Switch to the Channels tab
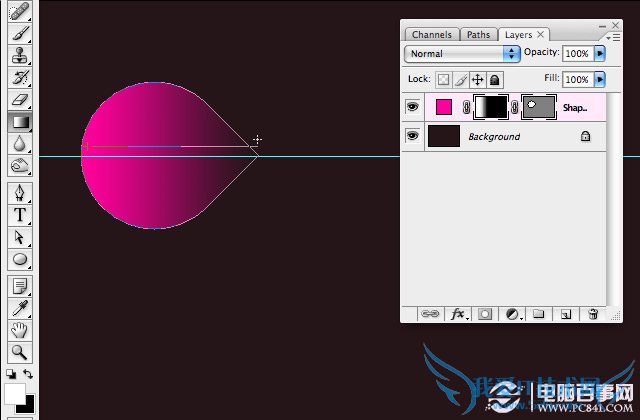 (x=432, y=35)
